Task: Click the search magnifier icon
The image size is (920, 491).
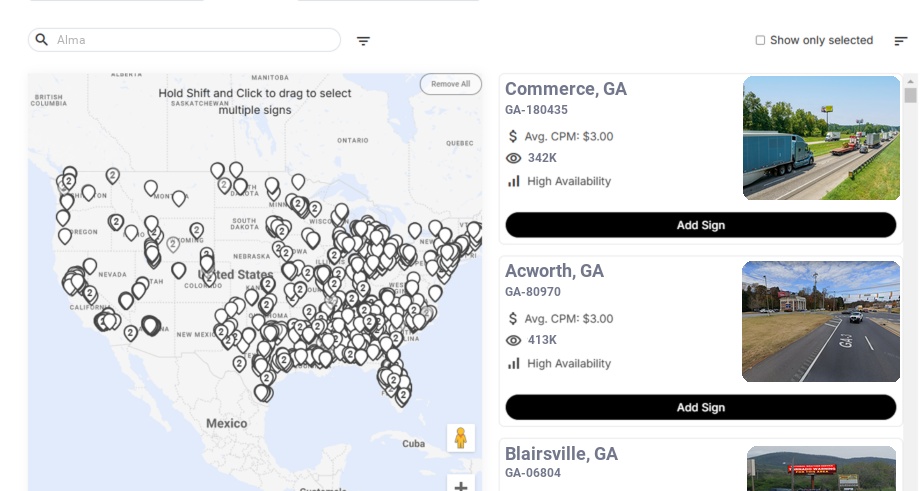Action: coord(42,40)
